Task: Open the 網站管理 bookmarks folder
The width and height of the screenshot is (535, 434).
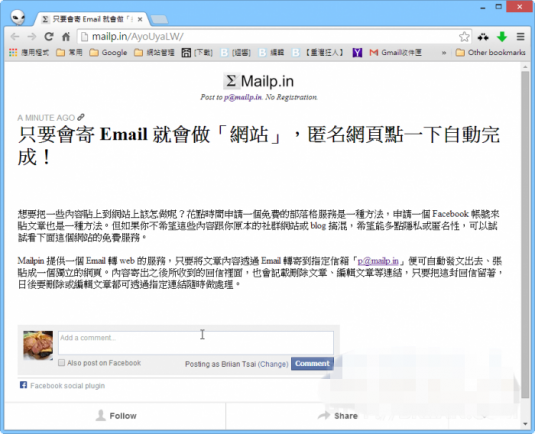Action: pos(154,52)
